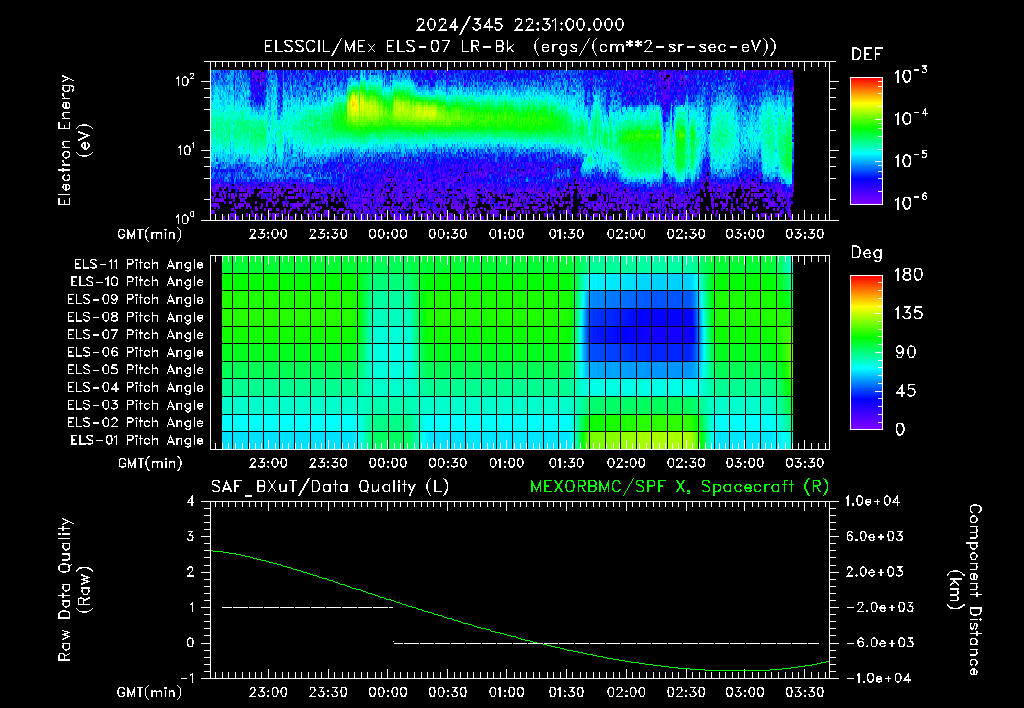Click the Electron Energy (eV) axis label

74,140
